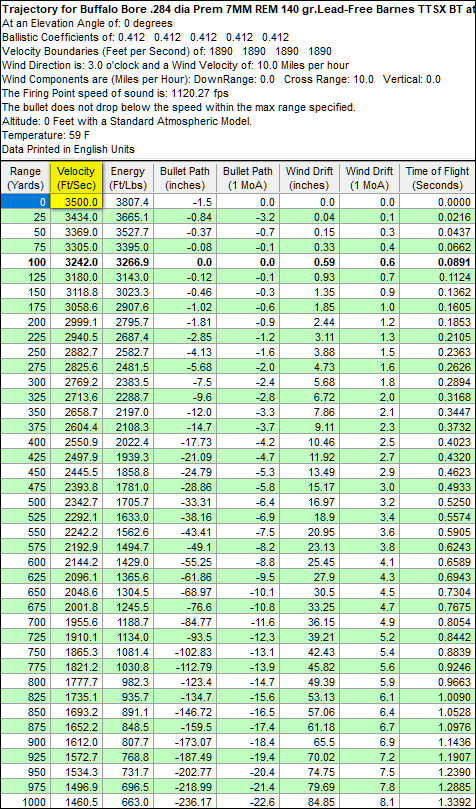Click the Energy (Ft/Lbs) column header

click(127, 178)
